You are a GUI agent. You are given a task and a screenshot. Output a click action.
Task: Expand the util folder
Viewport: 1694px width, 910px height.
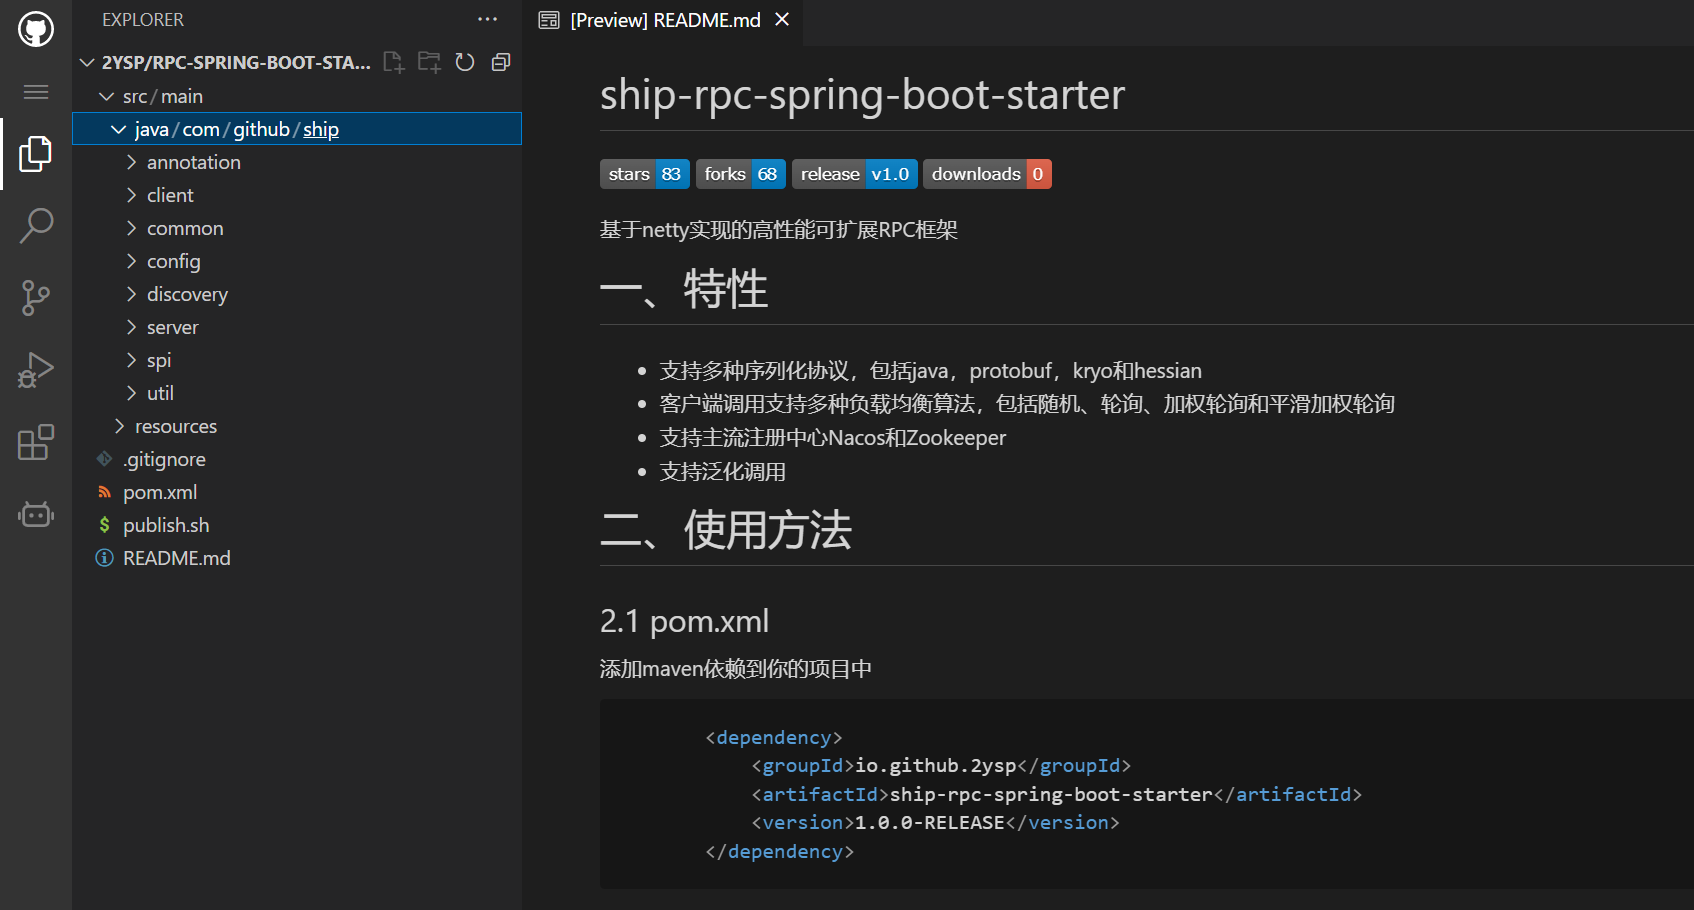(x=131, y=393)
